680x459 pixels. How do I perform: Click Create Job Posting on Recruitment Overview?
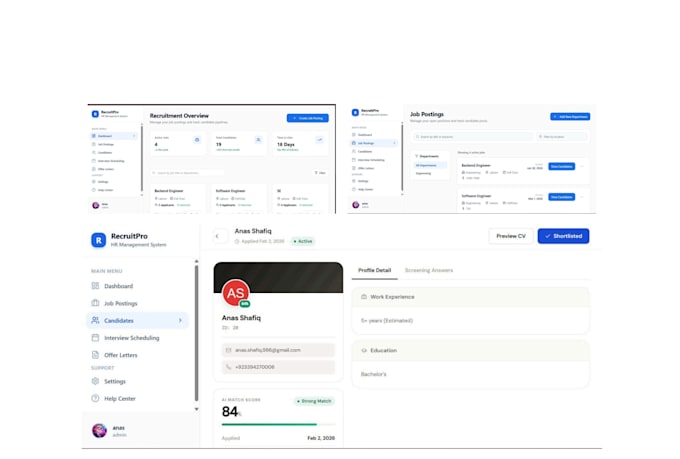point(307,118)
